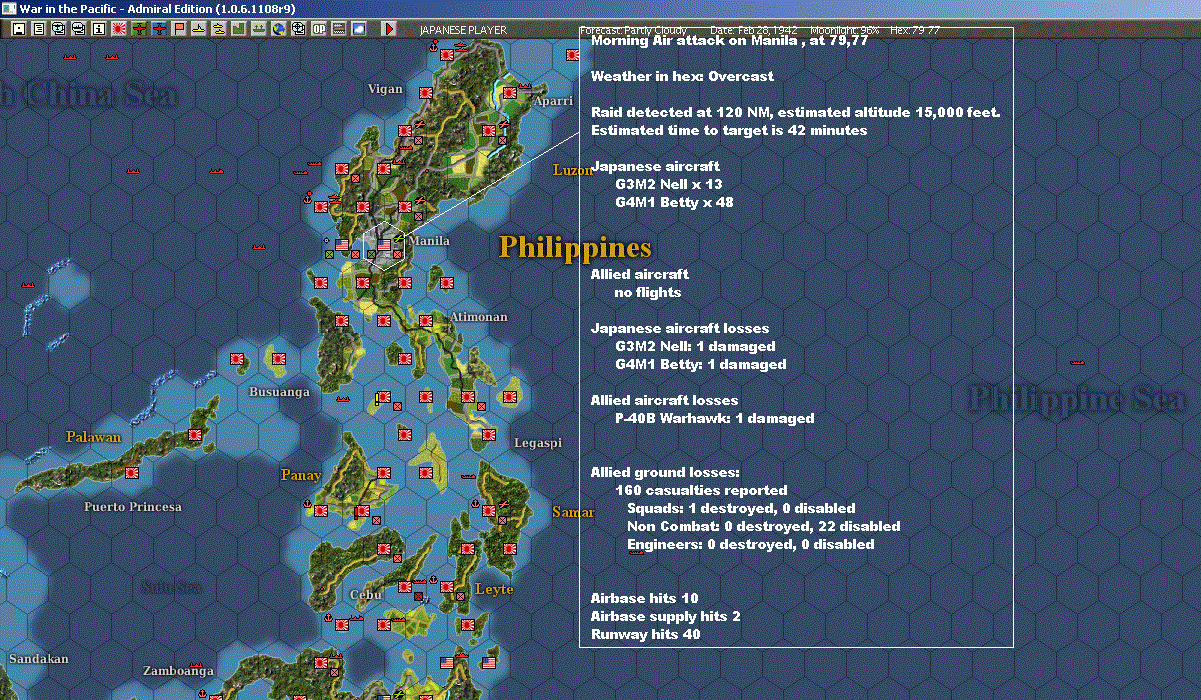
Task: Click the 'Luzon' island label
Action: [573, 171]
